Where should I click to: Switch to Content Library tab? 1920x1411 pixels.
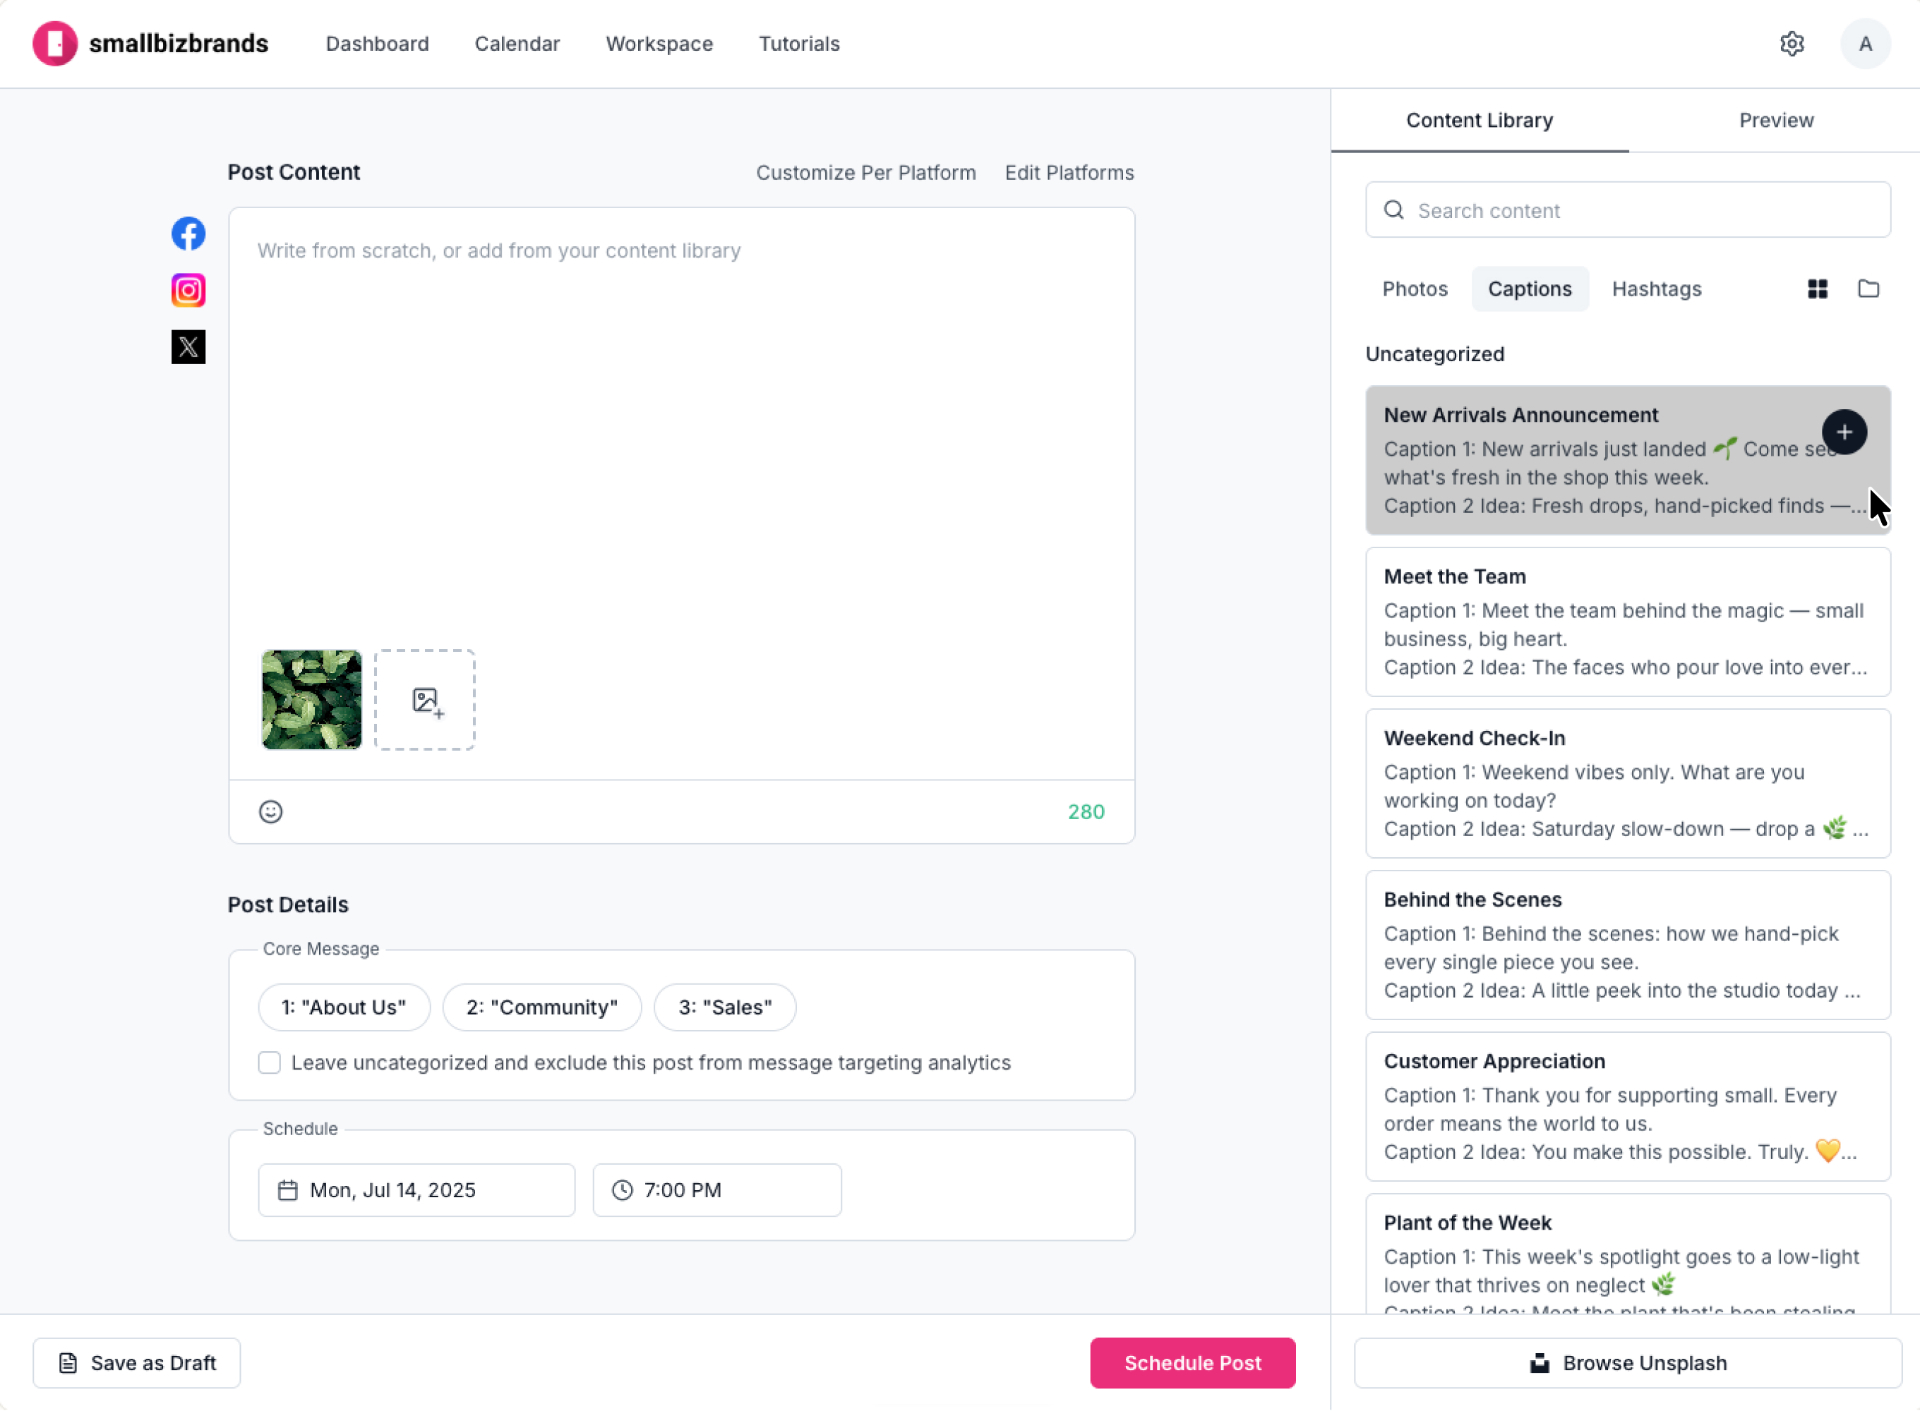click(1479, 120)
